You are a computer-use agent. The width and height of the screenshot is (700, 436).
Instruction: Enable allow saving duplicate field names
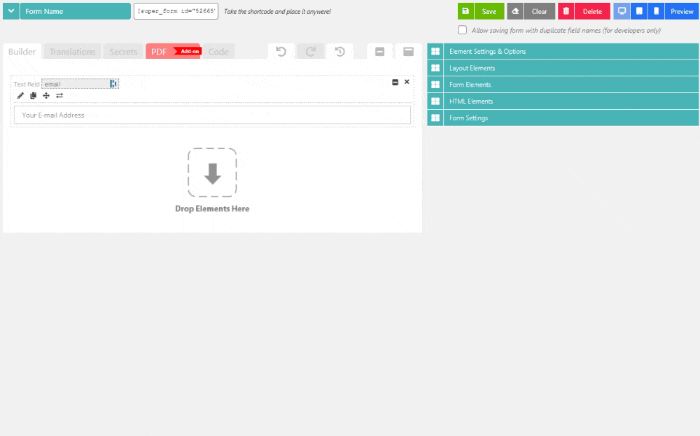click(x=462, y=30)
